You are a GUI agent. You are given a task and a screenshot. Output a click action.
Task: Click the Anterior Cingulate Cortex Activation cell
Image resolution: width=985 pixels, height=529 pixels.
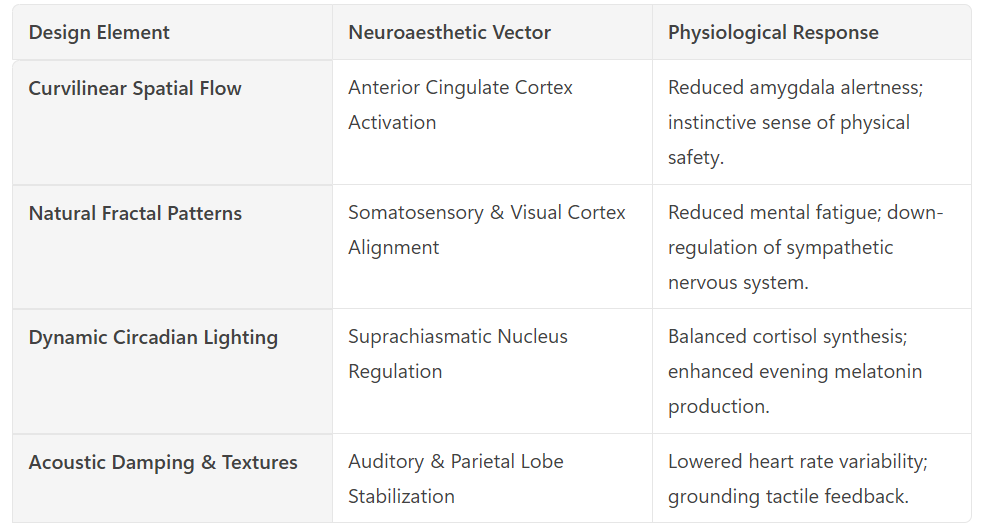click(492, 123)
